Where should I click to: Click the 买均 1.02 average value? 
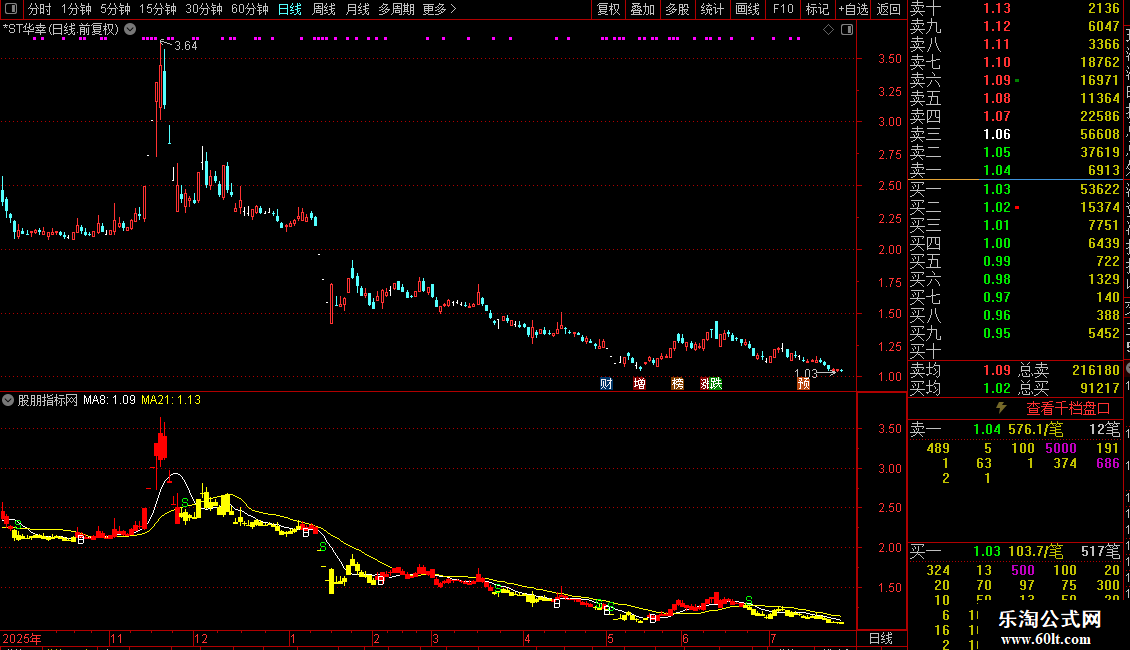(997, 388)
